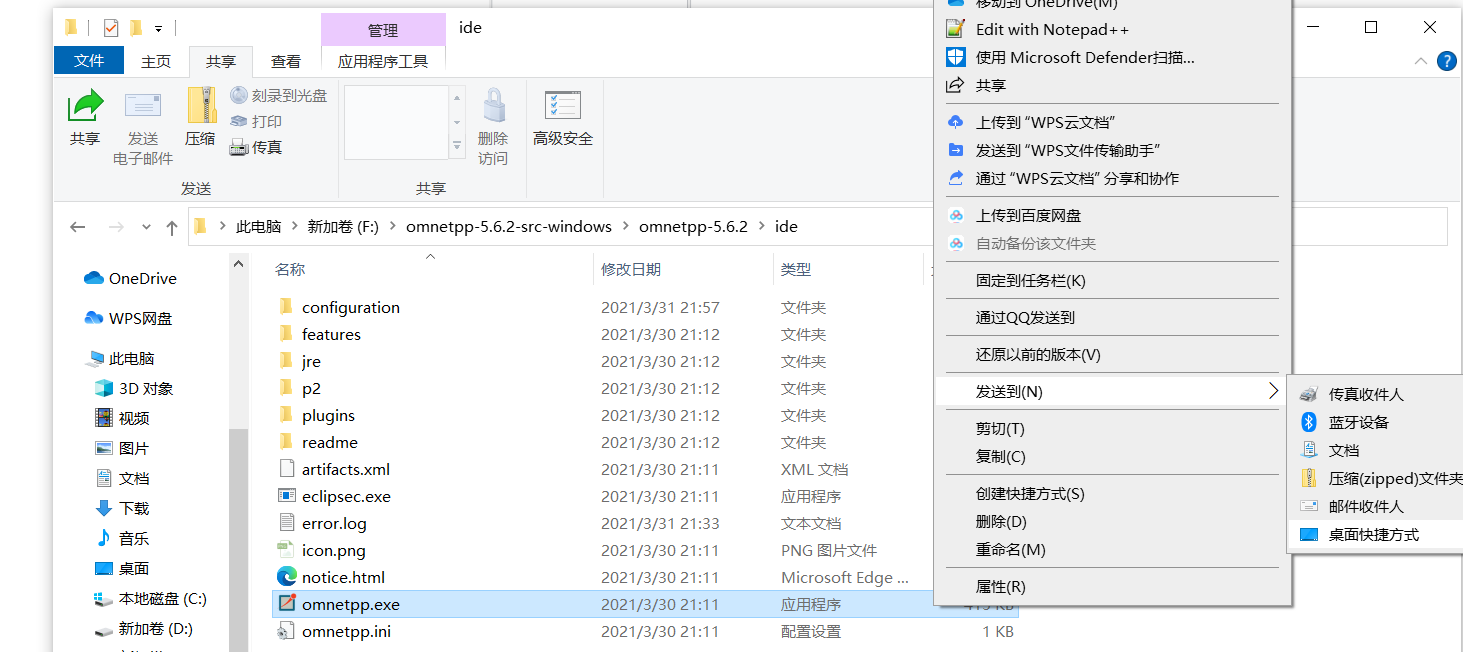The width and height of the screenshot is (1463, 652).
Task: Collapse the ribbon with the chevron
Action: click(1420, 61)
